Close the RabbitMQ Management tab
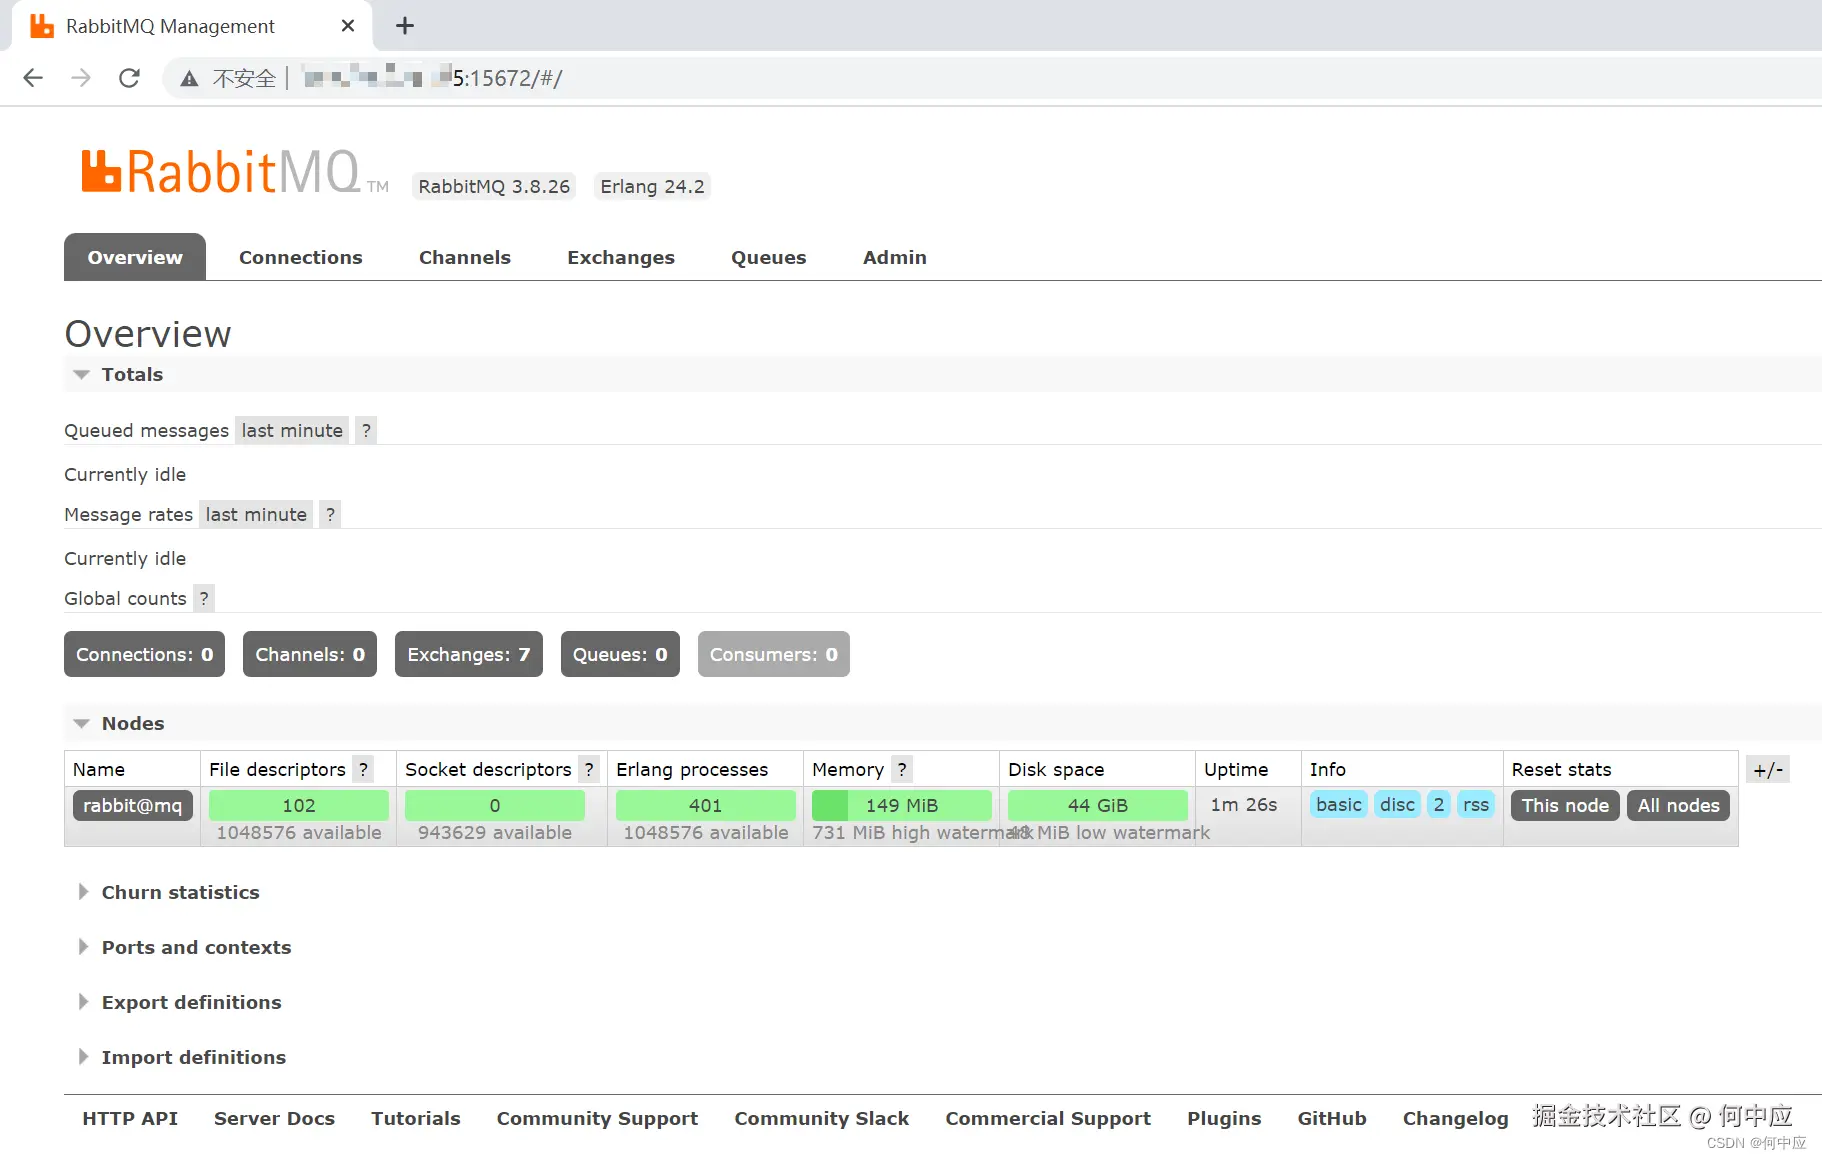The height and width of the screenshot is (1159, 1822). click(348, 26)
